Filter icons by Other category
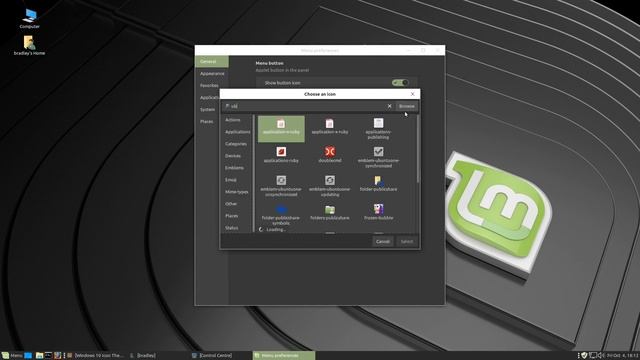 tap(231, 204)
